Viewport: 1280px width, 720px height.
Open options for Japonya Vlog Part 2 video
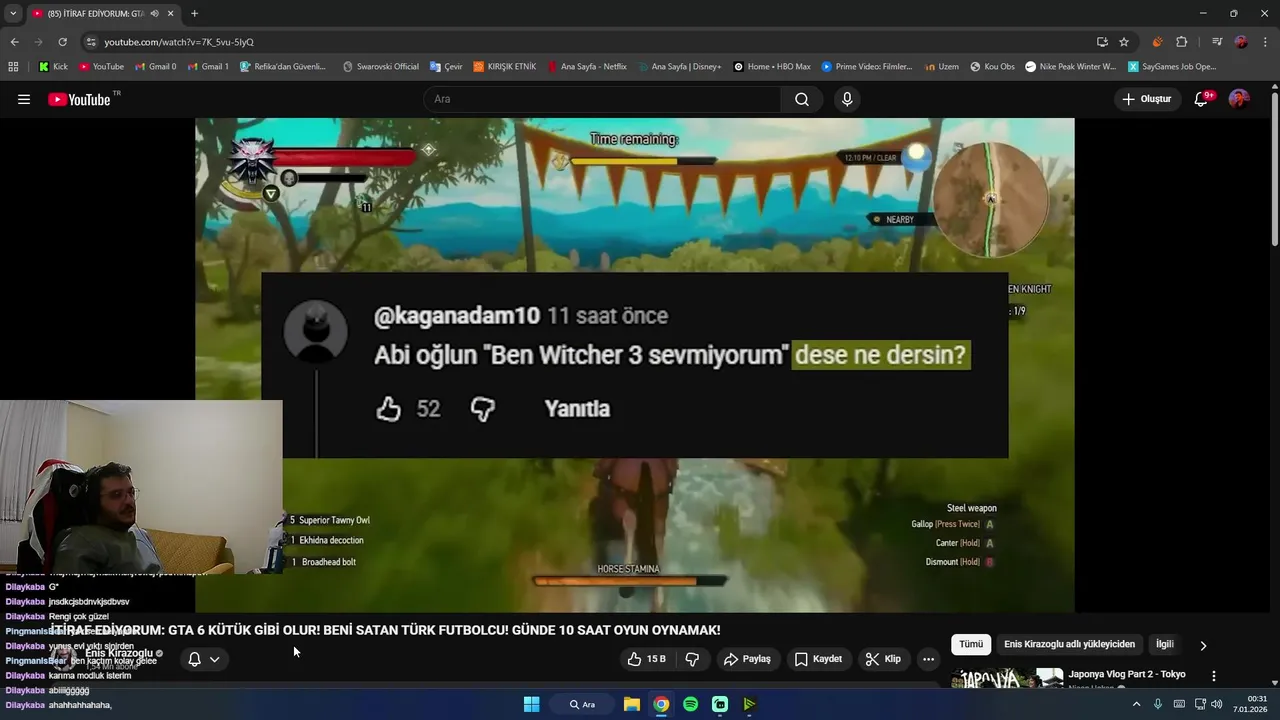[x=1214, y=676]
